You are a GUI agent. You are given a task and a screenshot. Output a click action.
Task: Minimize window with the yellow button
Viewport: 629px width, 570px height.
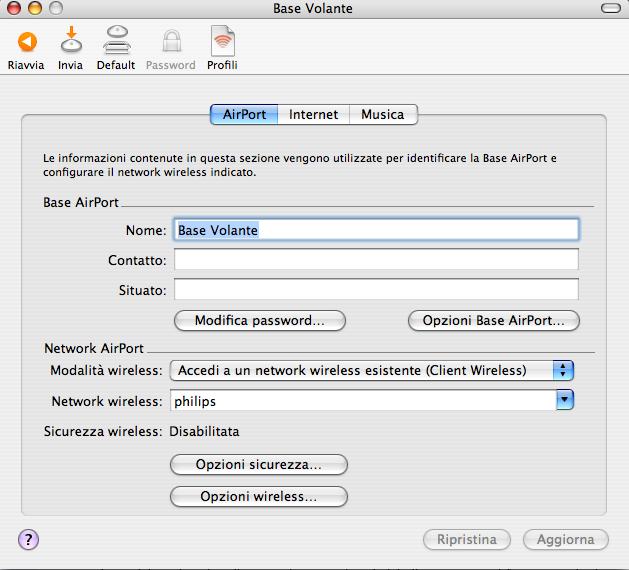click(x=35, y=8)
